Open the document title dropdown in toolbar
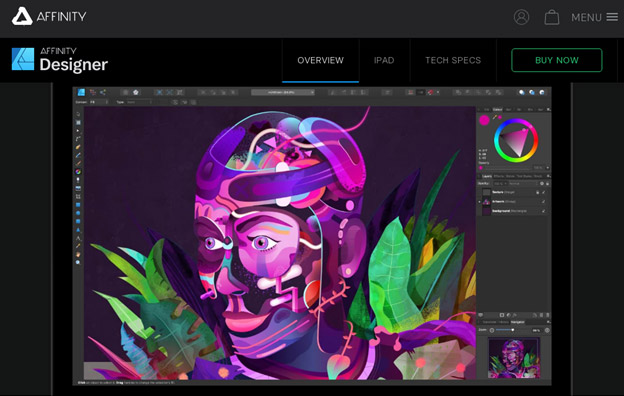Image resolution: width=624 pixels, height=396 pixels. [283, 92]
